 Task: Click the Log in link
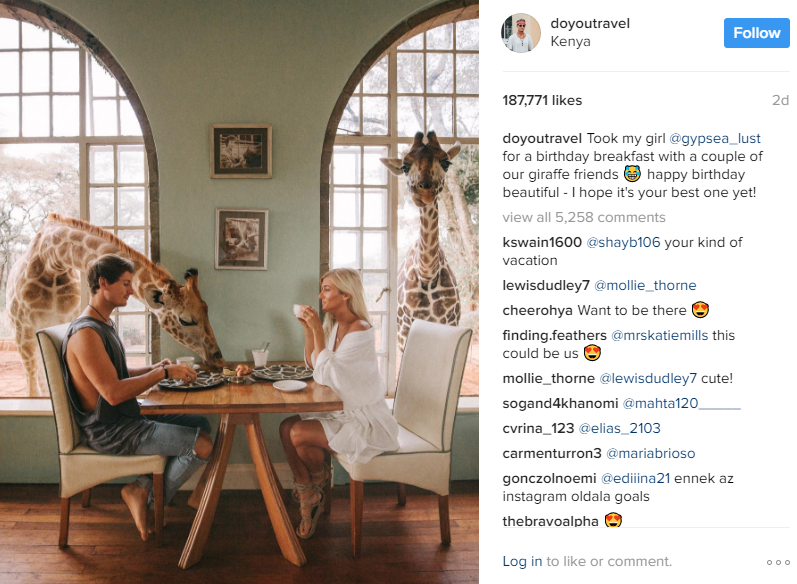point(522,561)
